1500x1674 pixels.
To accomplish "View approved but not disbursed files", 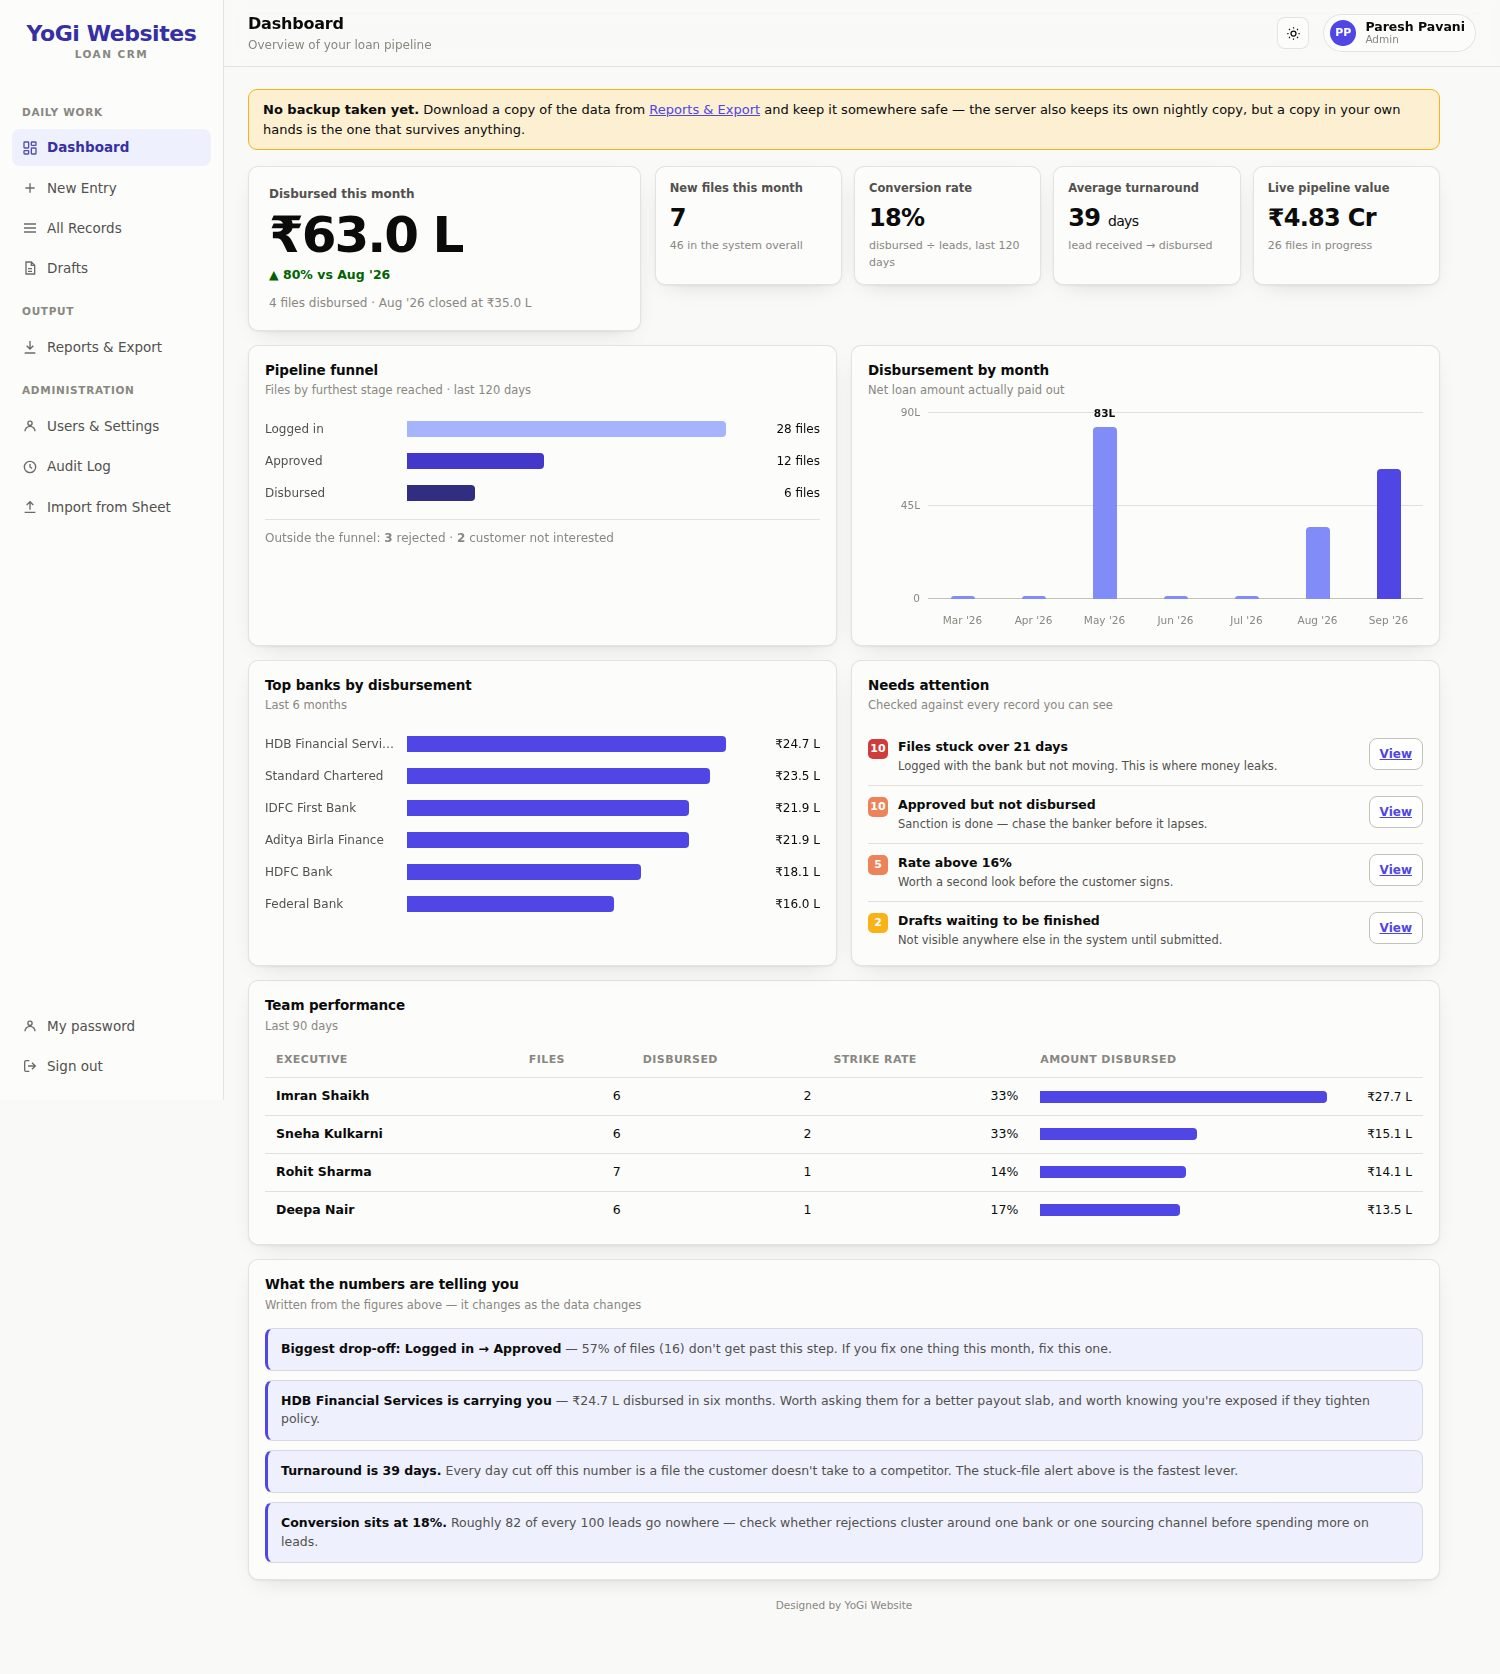I will point(1395,812).
